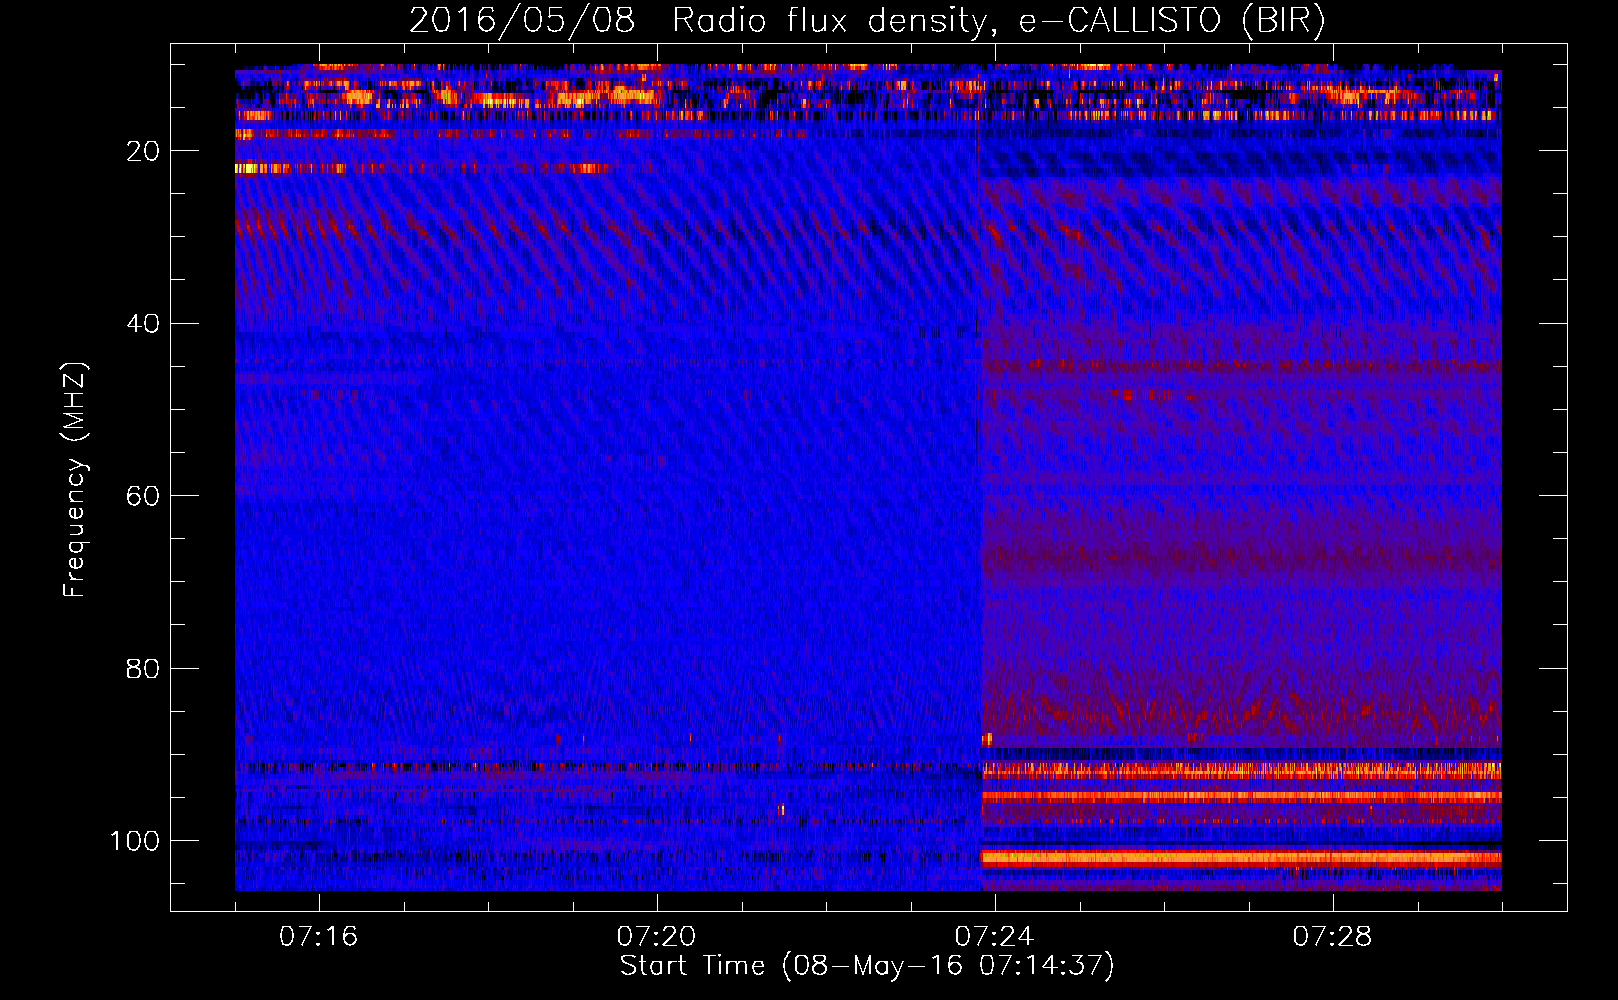The width and height of the screenshot is (1618, 1000).
Task: Click the frequency tick label "20"
Action: pyautogui.click(x=143, y=151)
